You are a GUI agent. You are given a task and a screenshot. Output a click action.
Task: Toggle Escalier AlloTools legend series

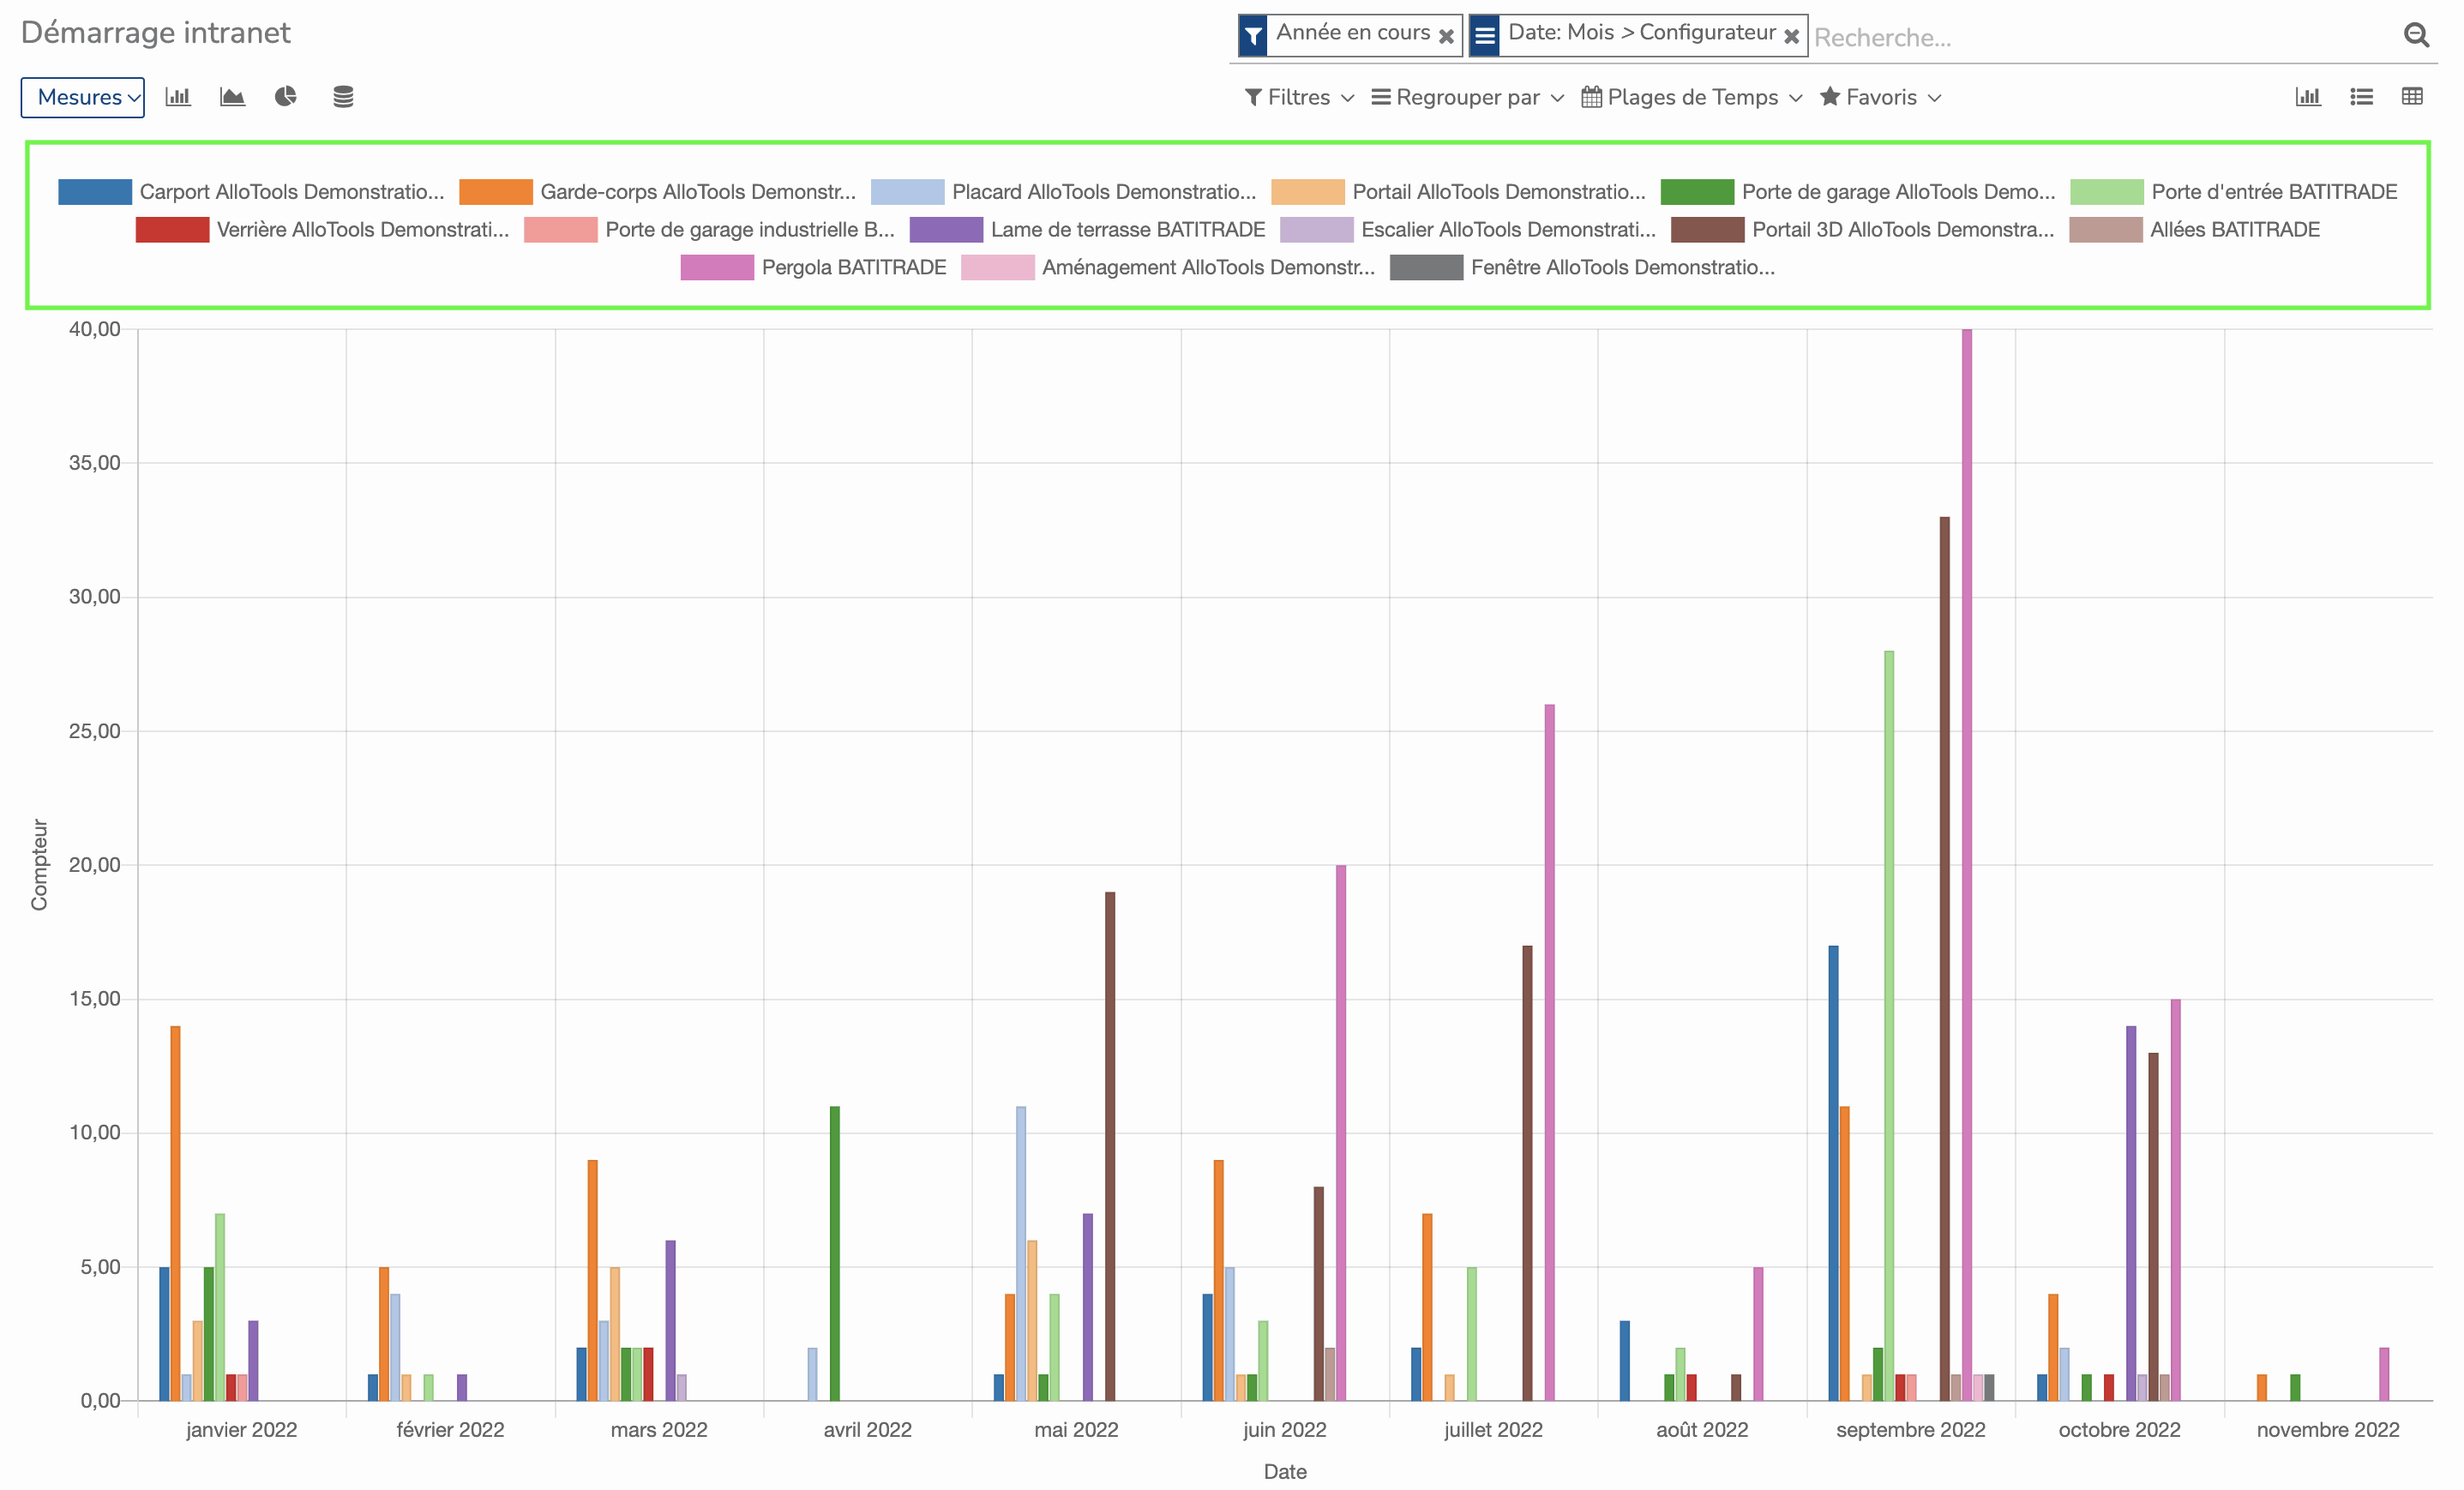[1468, 230]
